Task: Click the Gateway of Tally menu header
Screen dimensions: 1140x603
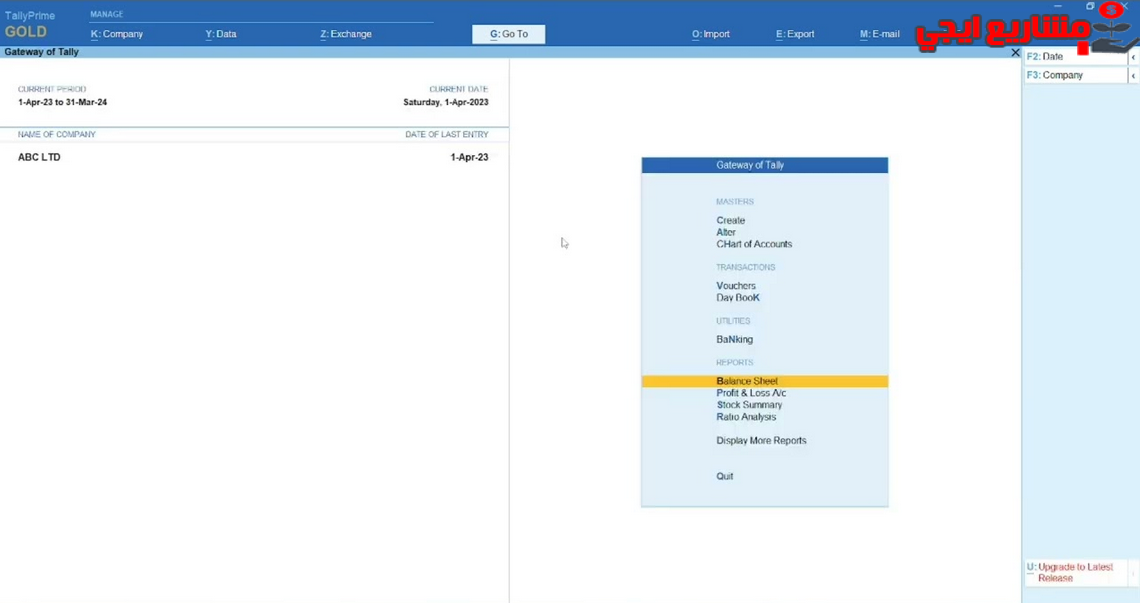Action: coord(764,165)
